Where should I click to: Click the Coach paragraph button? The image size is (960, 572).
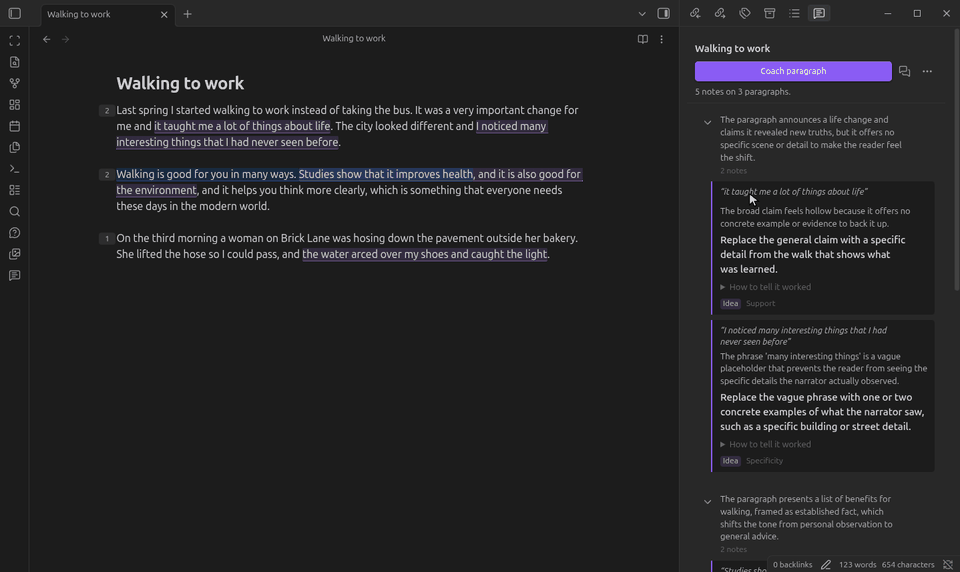(x=793, y=71)
